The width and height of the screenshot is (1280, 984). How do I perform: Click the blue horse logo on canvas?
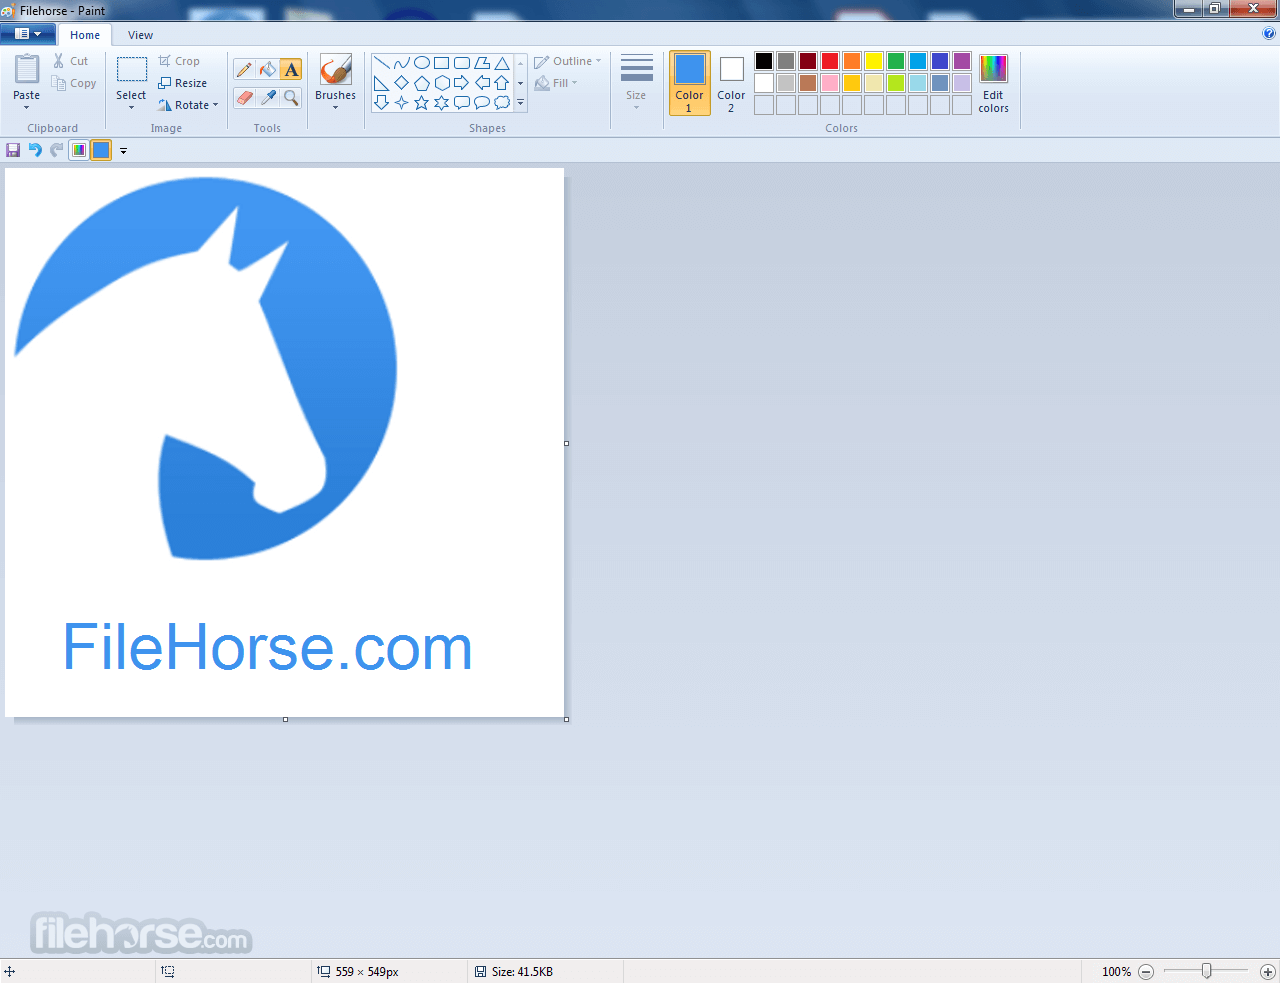[x=206, y=368]
